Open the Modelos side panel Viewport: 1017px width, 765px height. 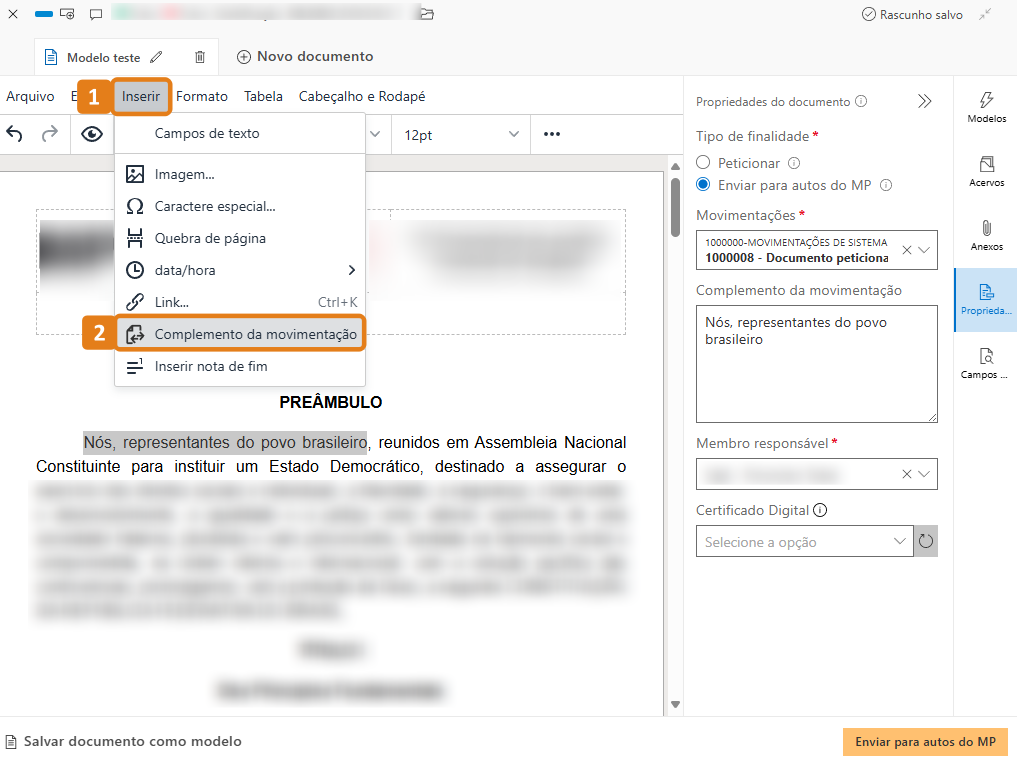[986, 107]
